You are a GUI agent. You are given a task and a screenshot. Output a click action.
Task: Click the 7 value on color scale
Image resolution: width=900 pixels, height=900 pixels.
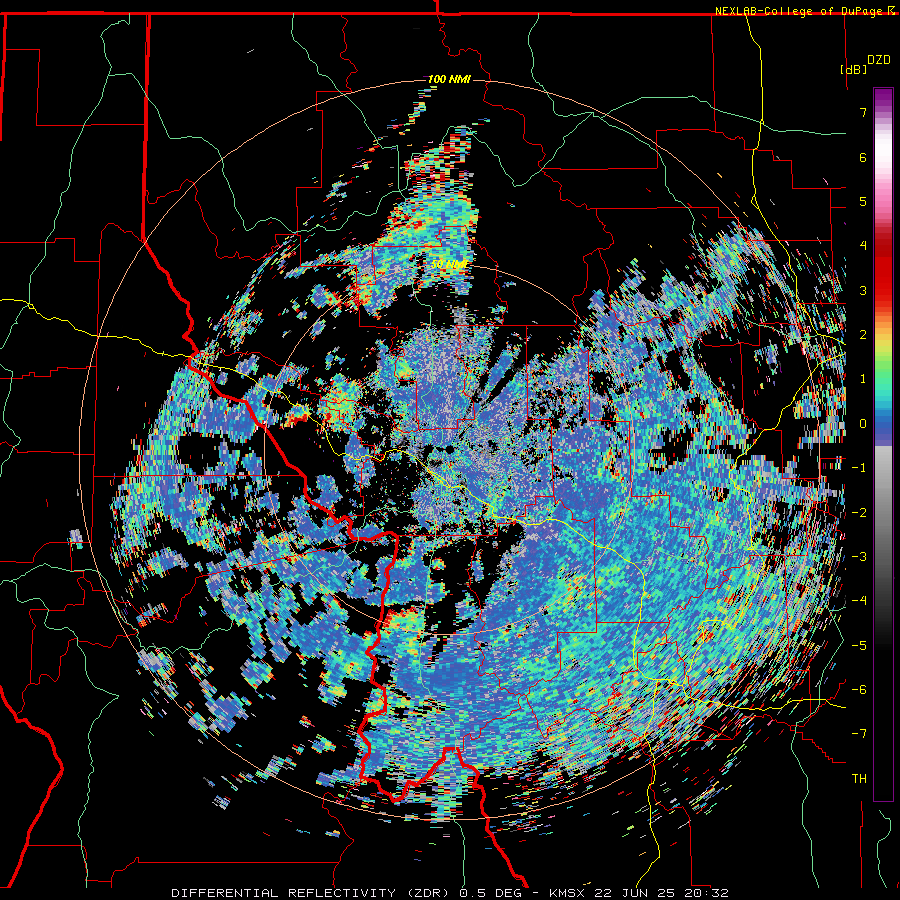point(863,112)
